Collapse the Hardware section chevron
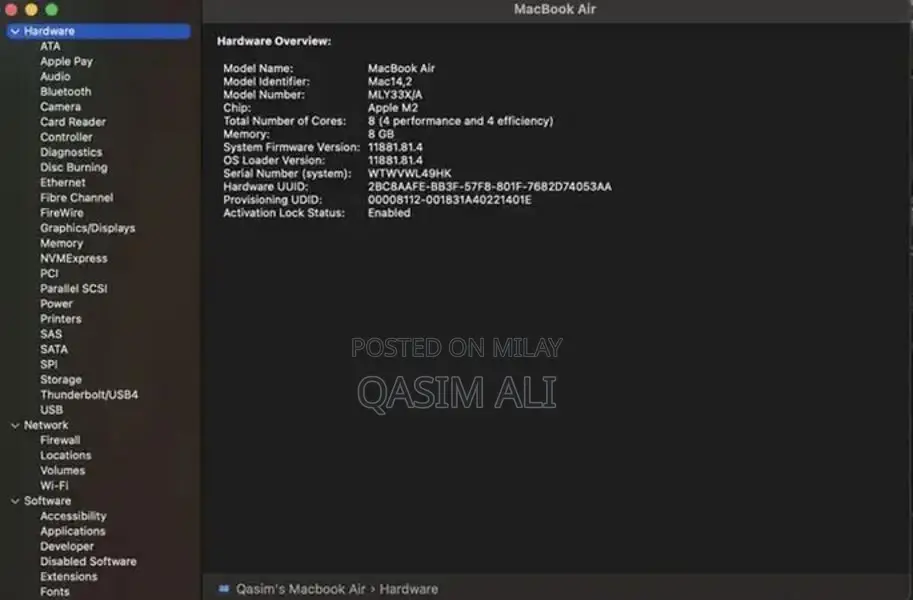Screen dimensions: 913x600 coord(15,32)
